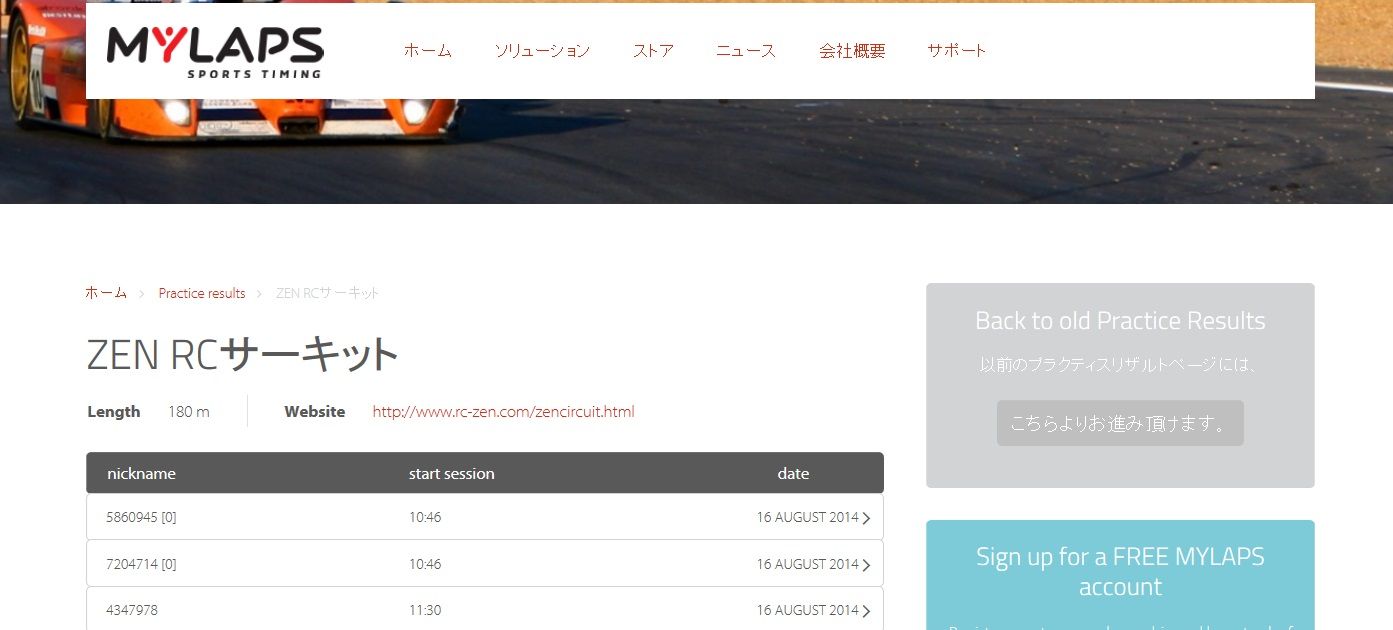Open the row for nickname 5860945 [0]

[x=485, y=517]
